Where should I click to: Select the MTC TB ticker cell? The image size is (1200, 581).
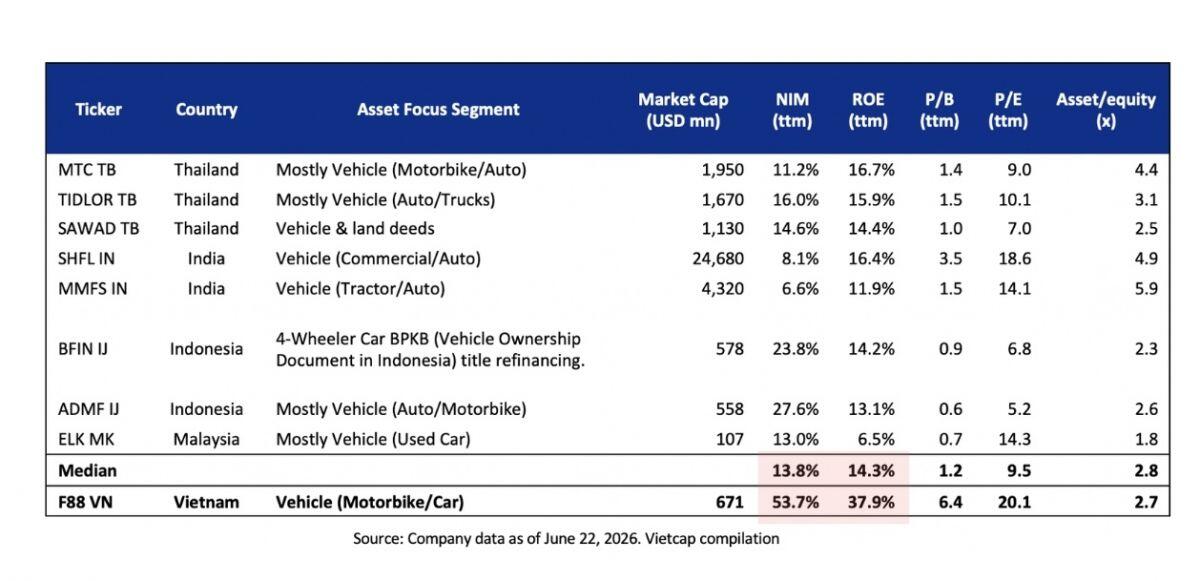(x=87, y=170)
